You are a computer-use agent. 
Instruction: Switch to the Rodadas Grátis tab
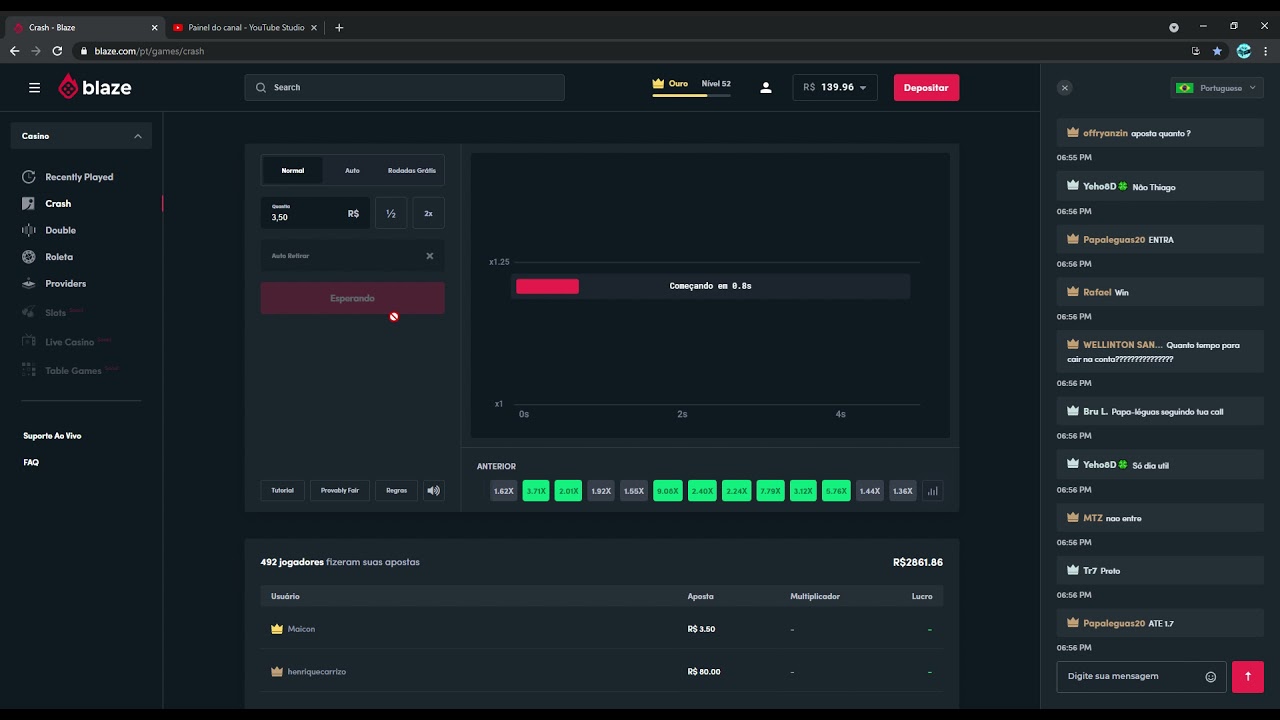pos(412,170)
